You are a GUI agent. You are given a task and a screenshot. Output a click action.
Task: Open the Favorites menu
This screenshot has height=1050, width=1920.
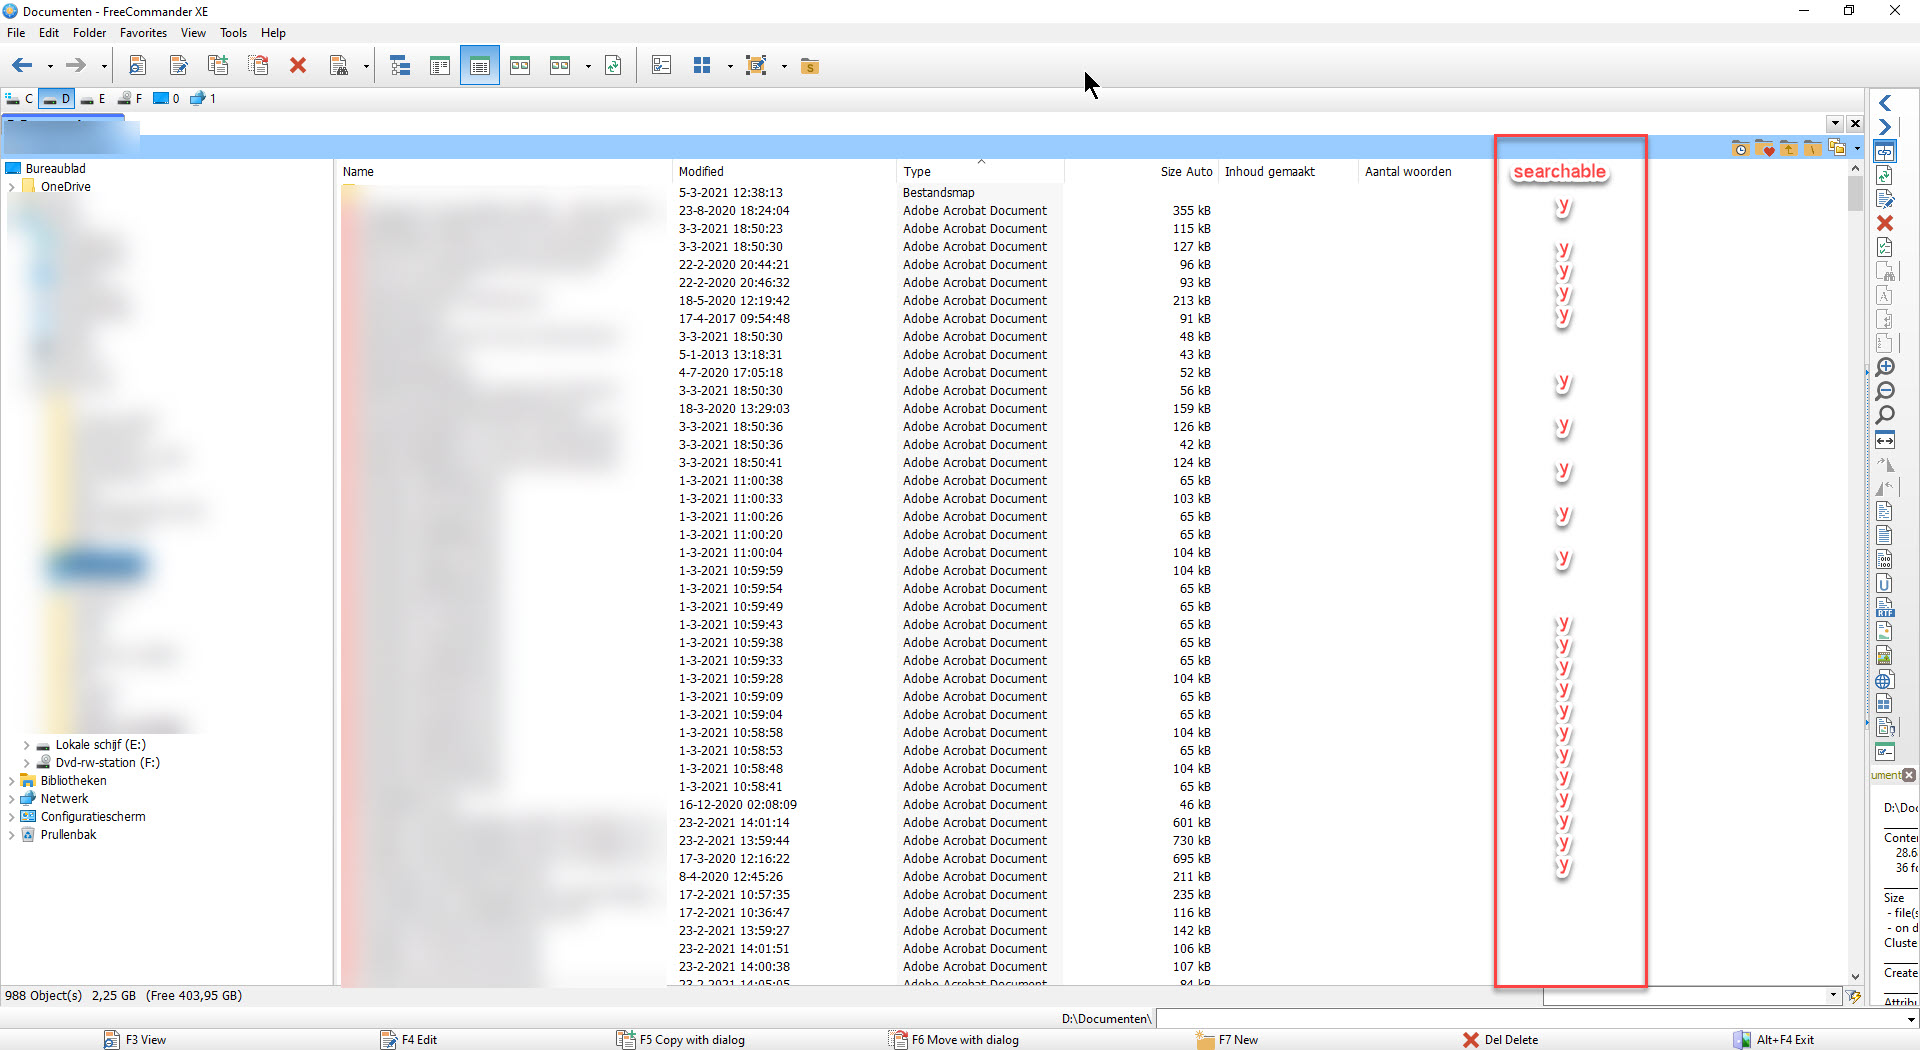(143, 33)
